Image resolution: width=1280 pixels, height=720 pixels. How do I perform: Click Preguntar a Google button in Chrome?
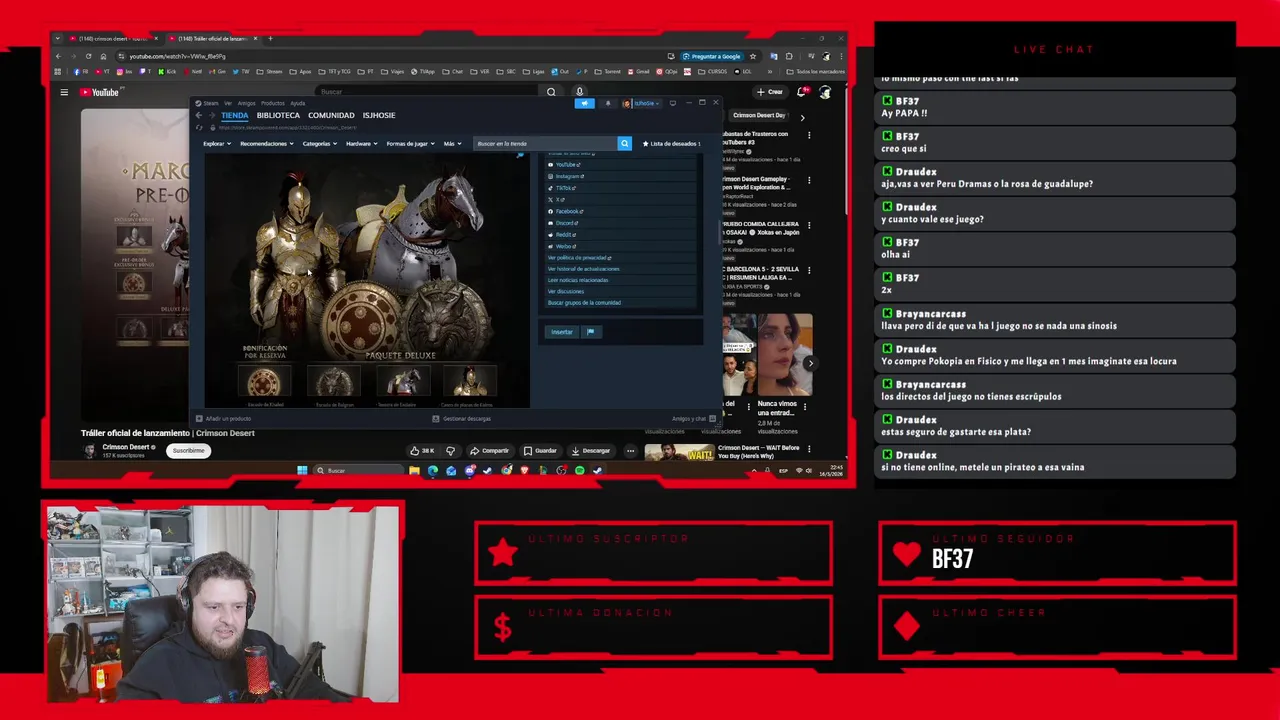coord(712,56)
